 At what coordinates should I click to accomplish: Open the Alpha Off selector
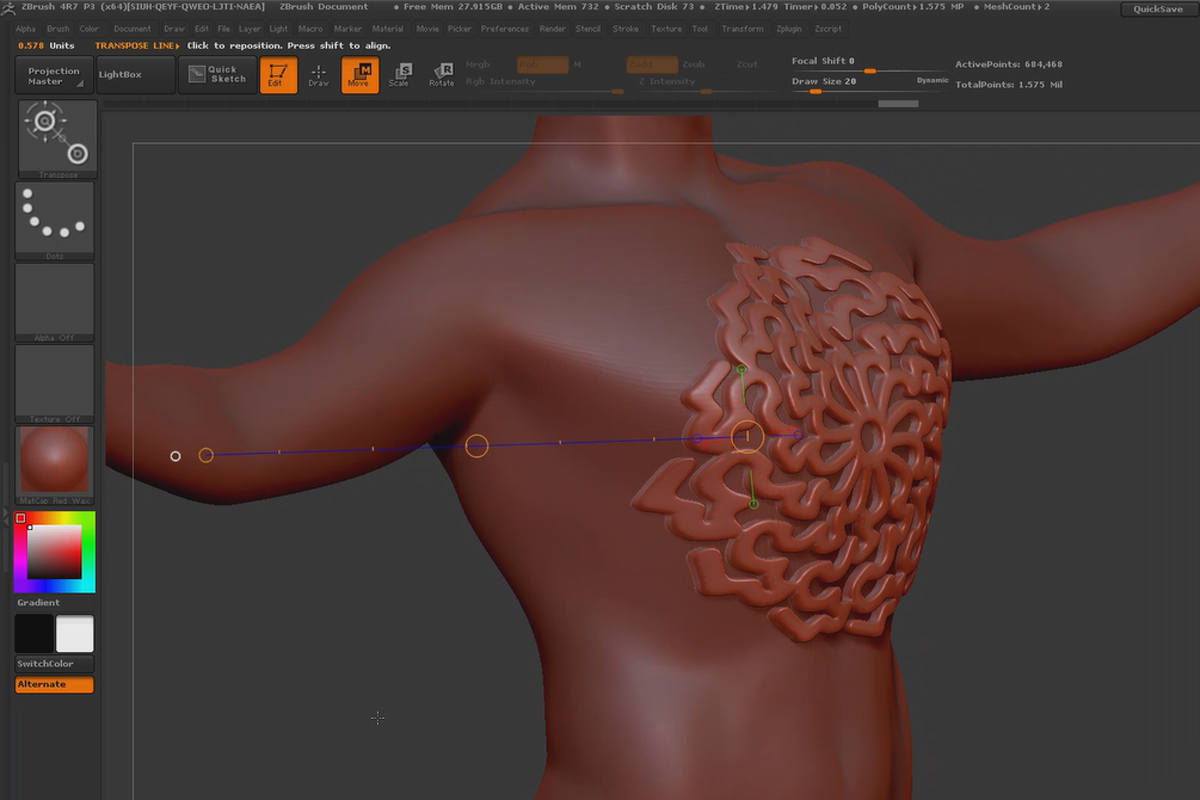[x=55, y=302]
